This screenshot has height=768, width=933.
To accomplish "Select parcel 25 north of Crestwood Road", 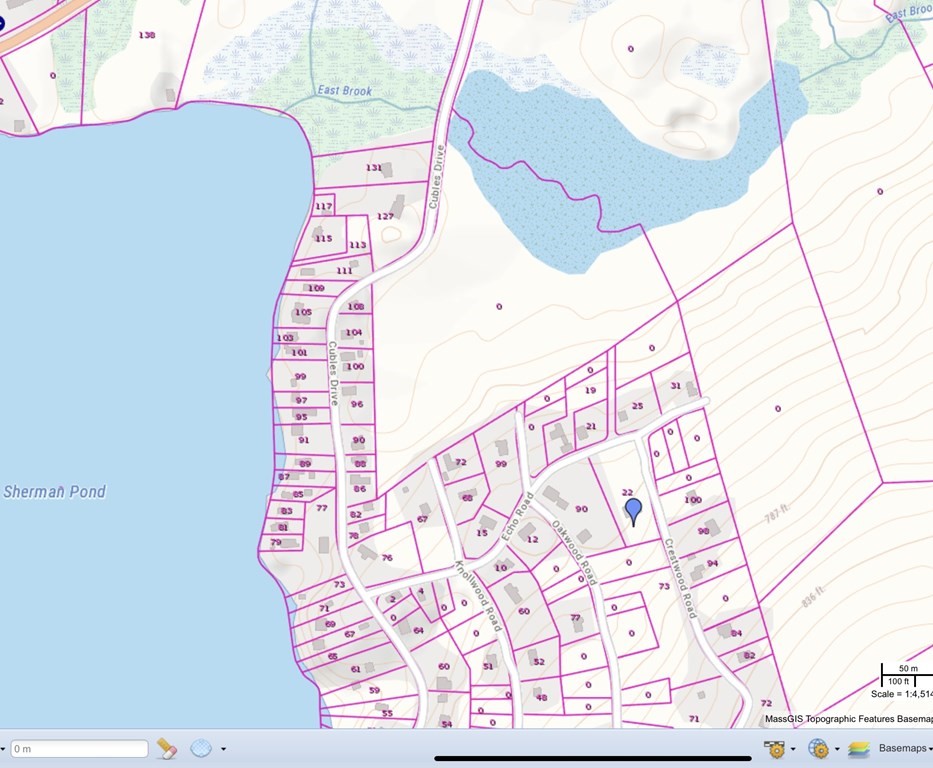I will point(637,406).
